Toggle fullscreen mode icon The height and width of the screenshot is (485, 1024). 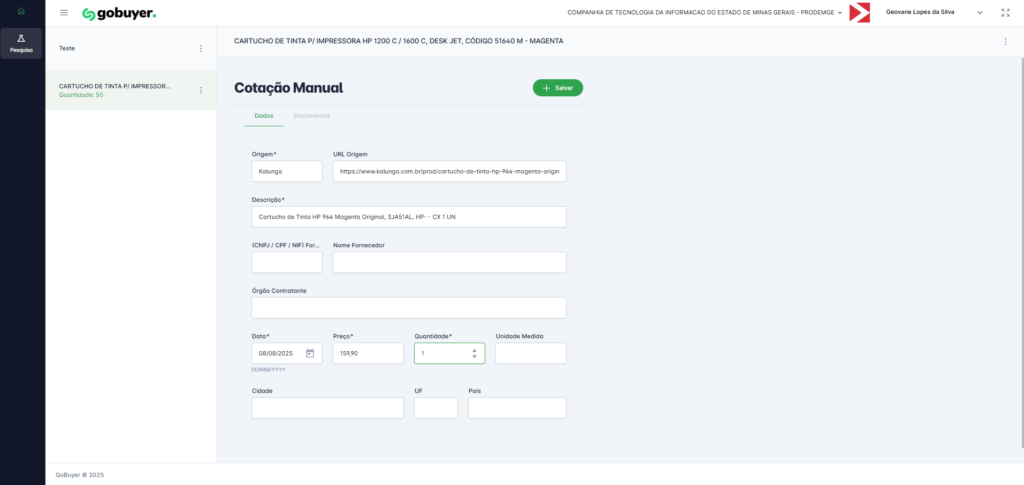click(x=1005, y=13)
